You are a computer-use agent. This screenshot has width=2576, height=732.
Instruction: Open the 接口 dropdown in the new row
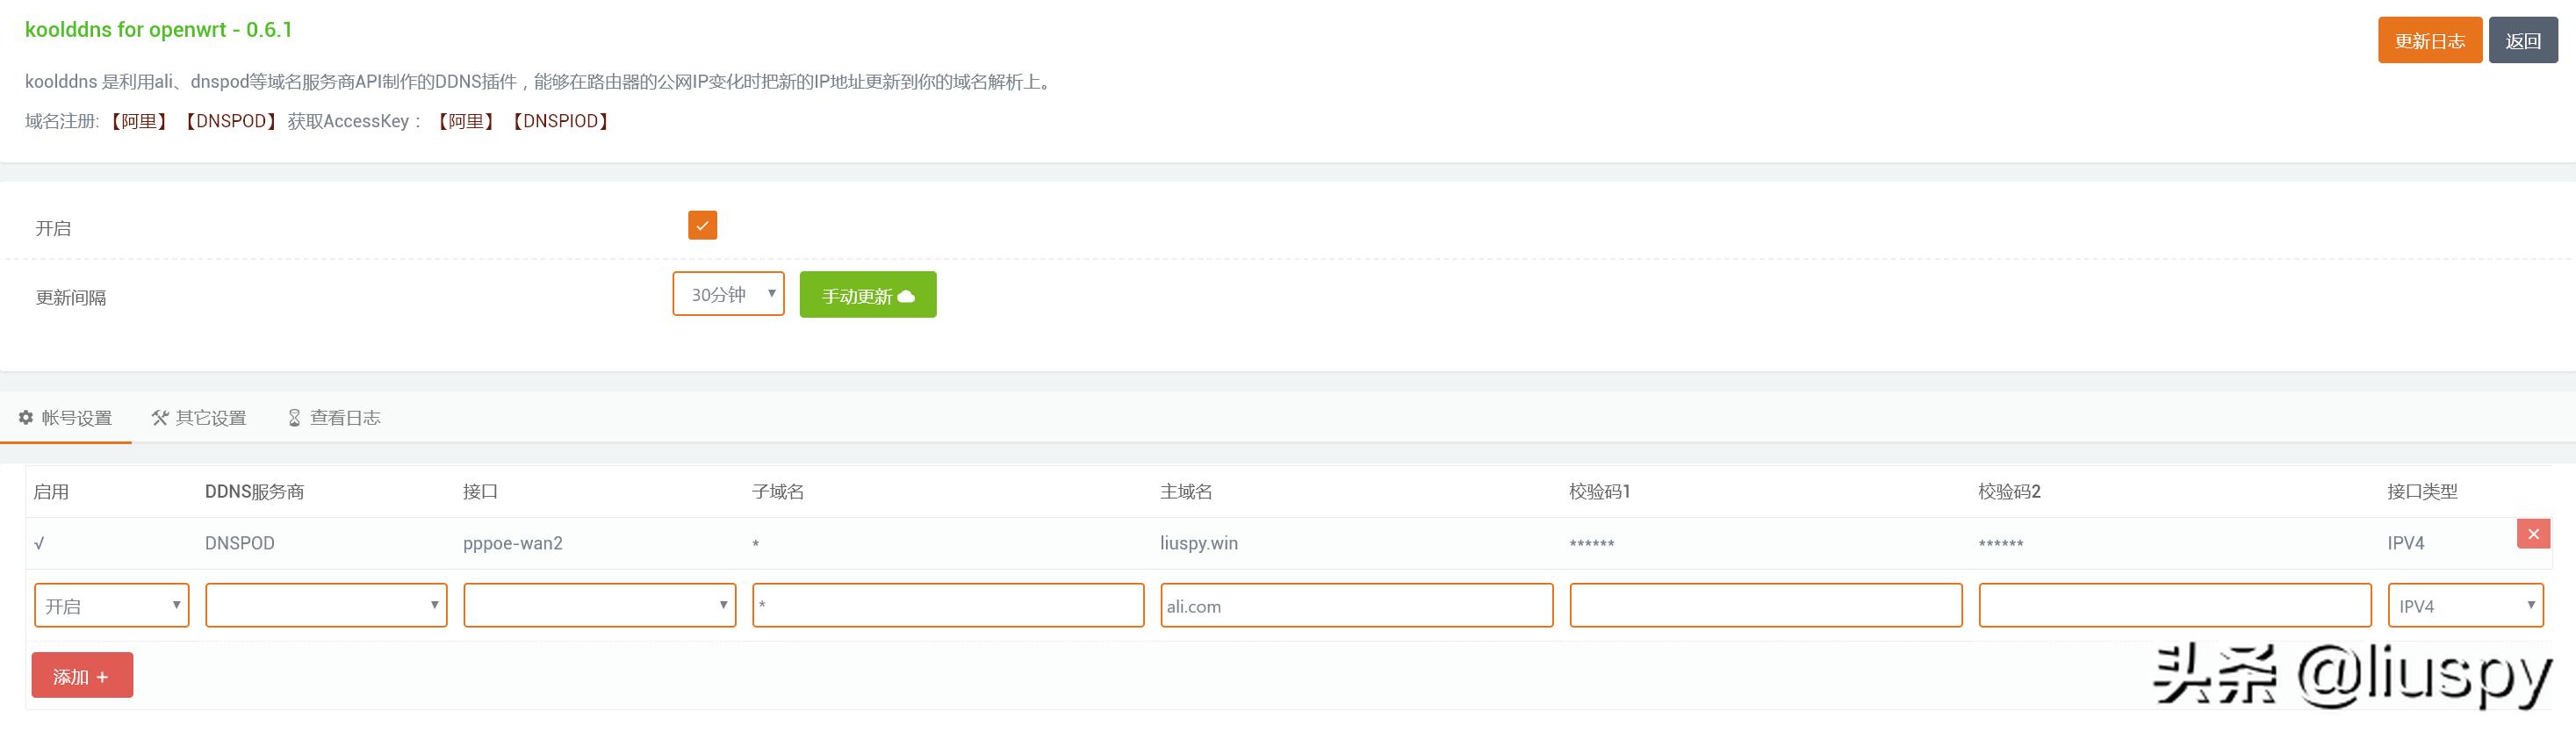point(599,605)
